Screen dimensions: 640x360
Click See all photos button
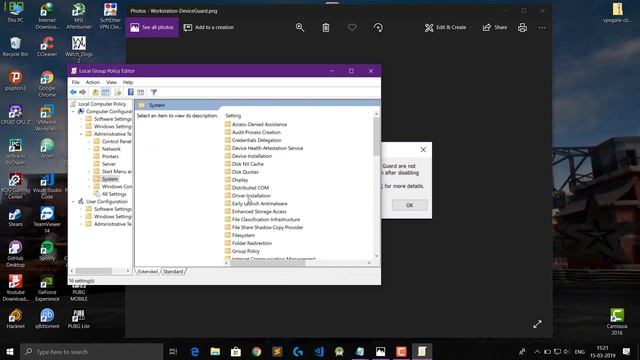(152, 27)
